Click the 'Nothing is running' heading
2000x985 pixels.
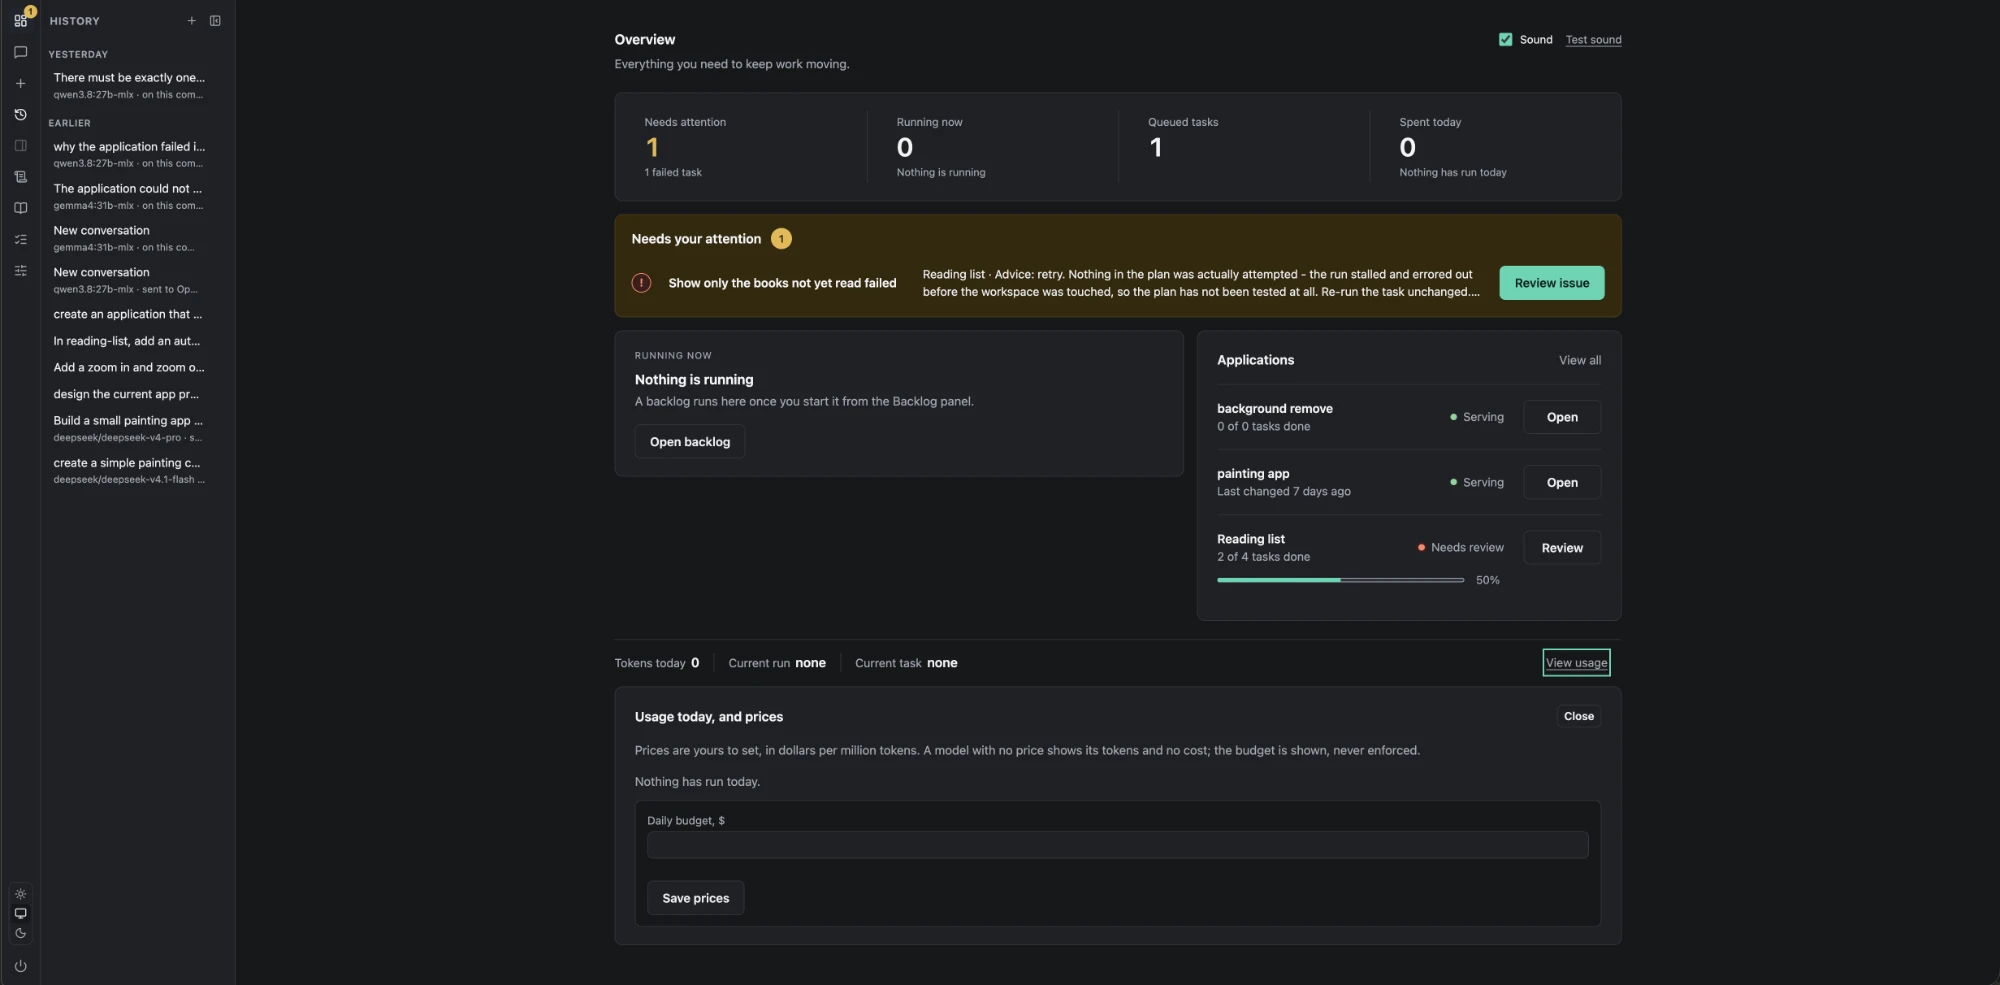[694, 380]
